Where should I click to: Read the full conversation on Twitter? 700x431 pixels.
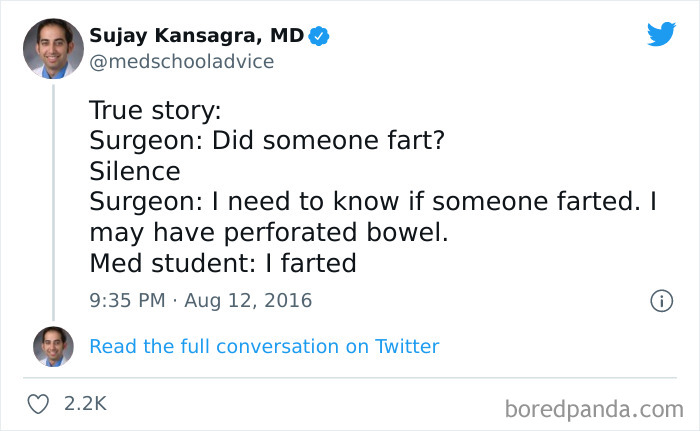[264, 347]
